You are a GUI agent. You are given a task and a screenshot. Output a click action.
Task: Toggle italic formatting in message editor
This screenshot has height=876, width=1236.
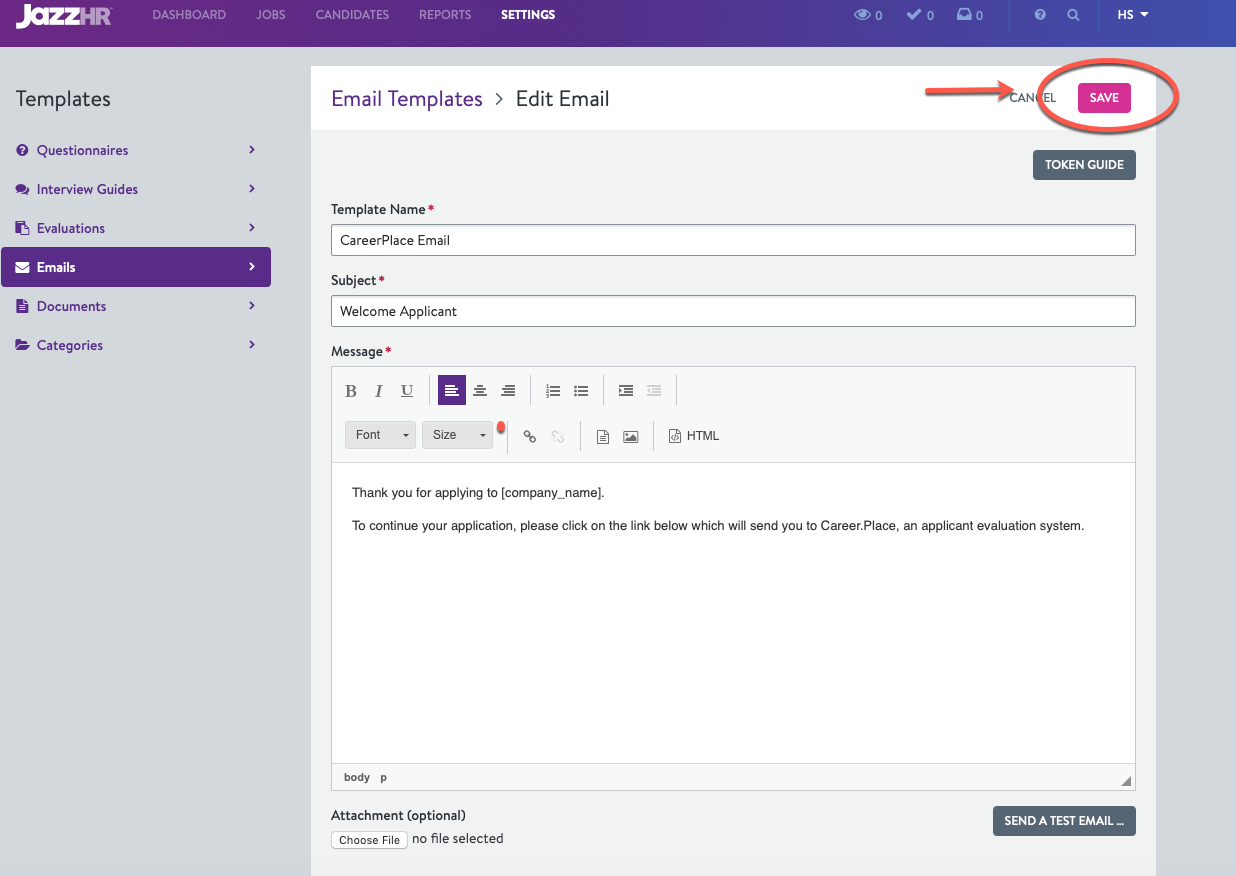[x=379, y=391]
